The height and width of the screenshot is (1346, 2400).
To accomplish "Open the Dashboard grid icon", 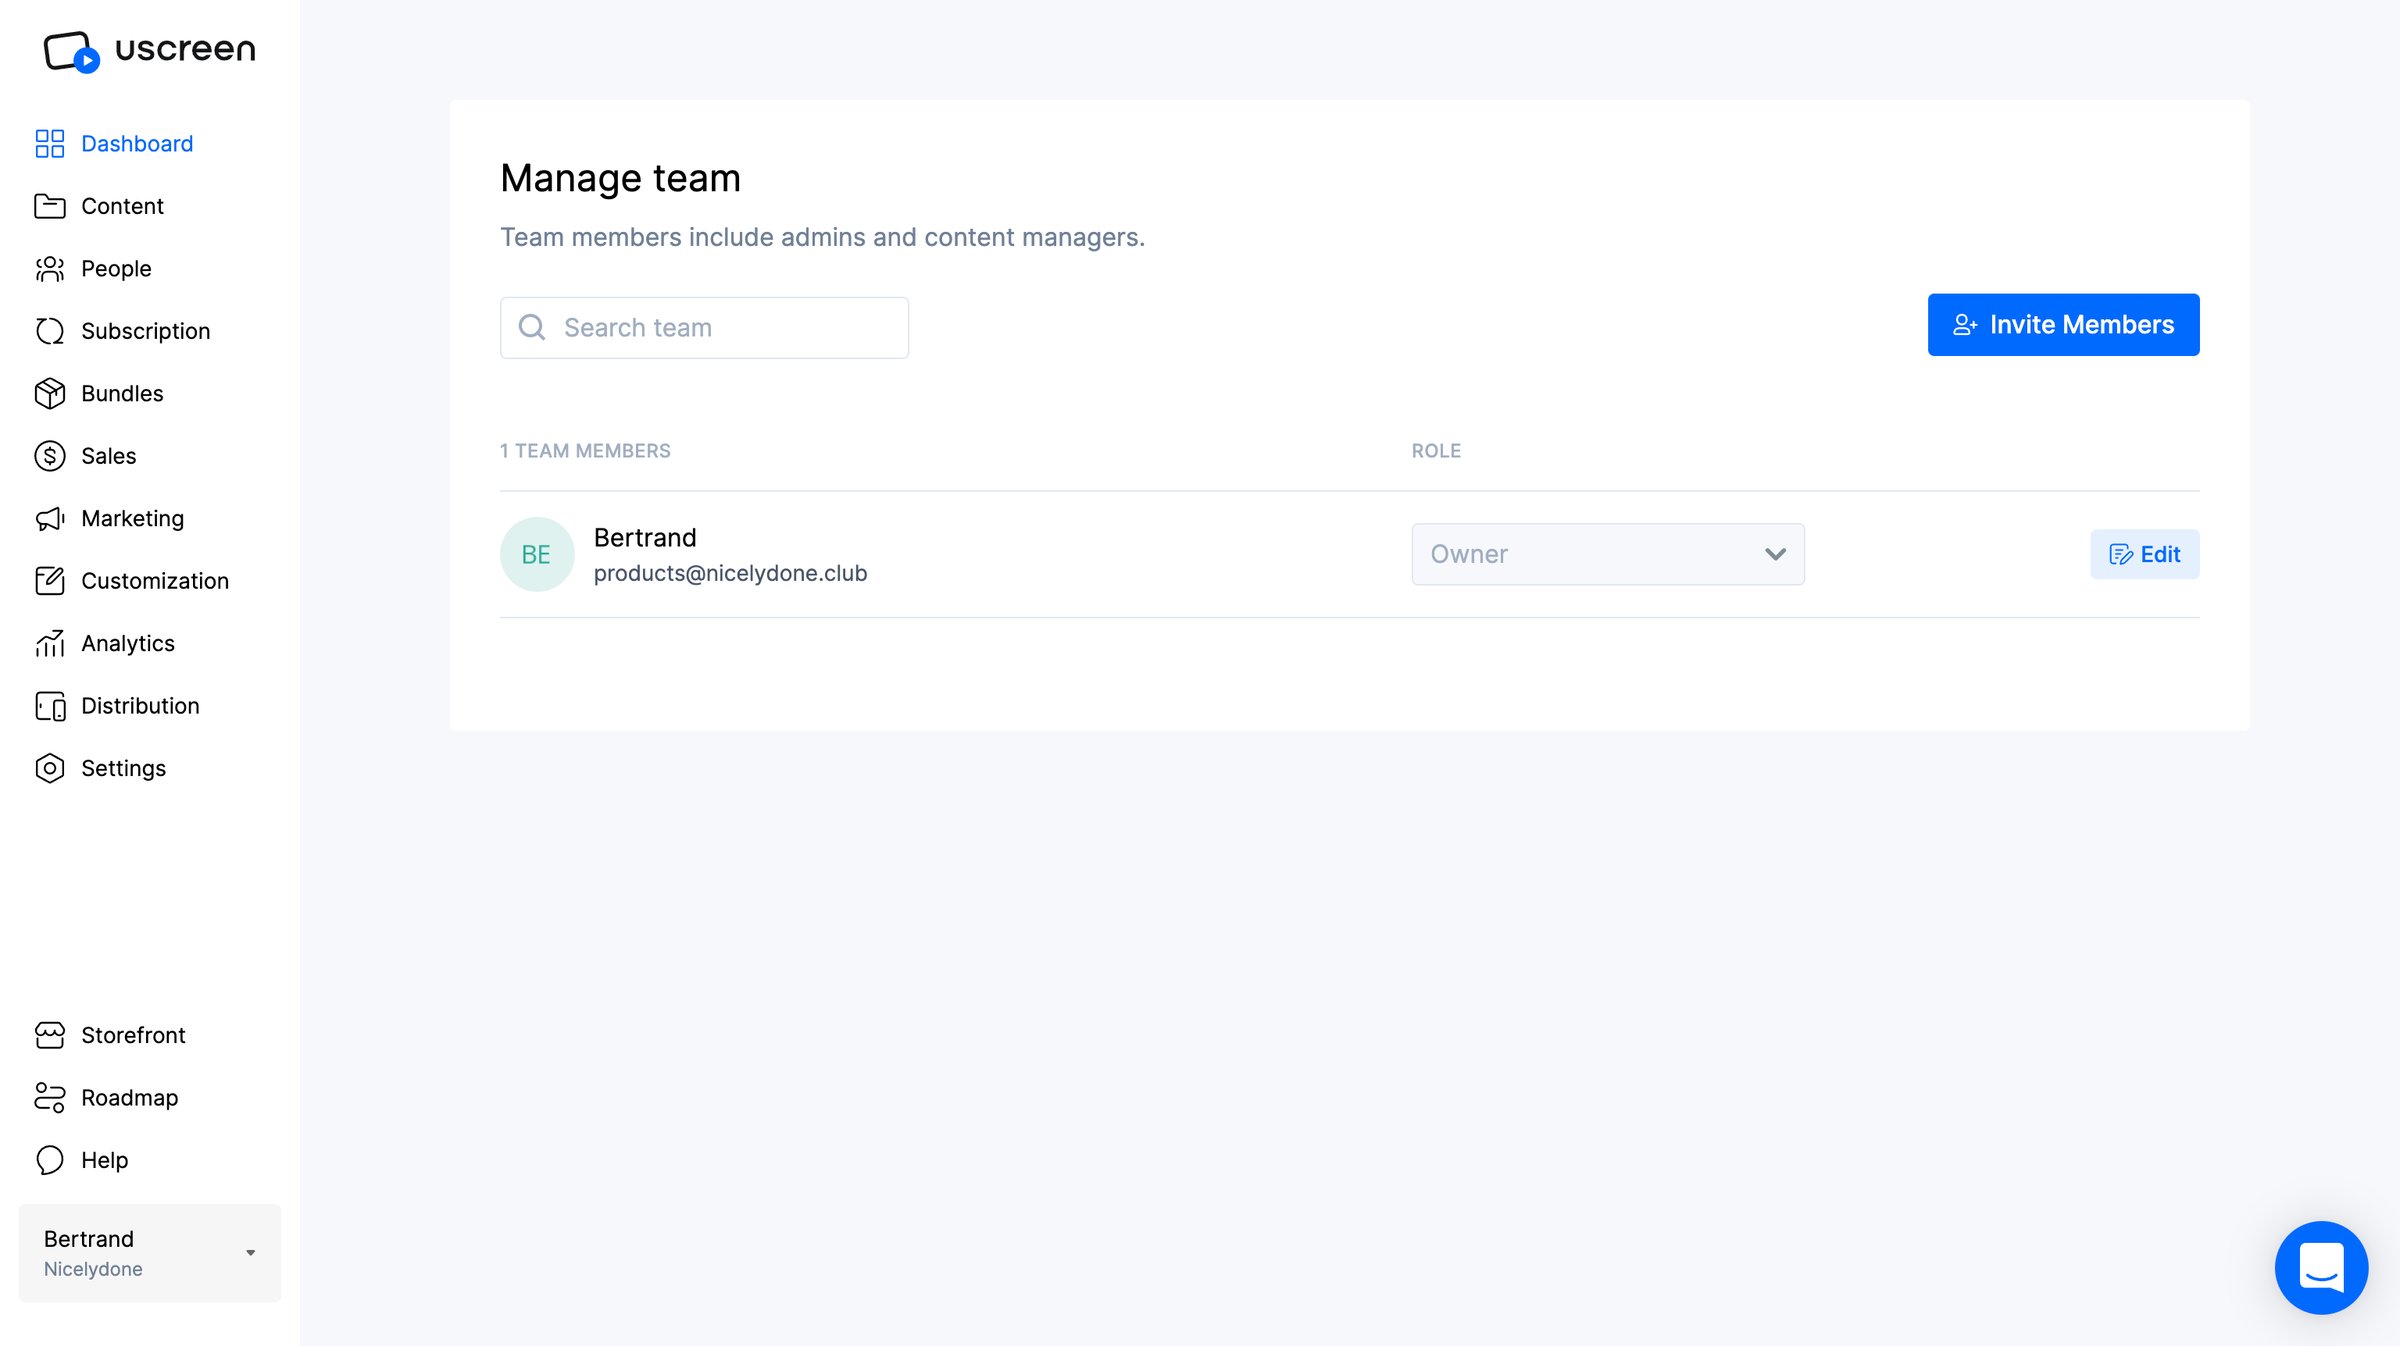I will pyautogui.click(x=50, y=144).
